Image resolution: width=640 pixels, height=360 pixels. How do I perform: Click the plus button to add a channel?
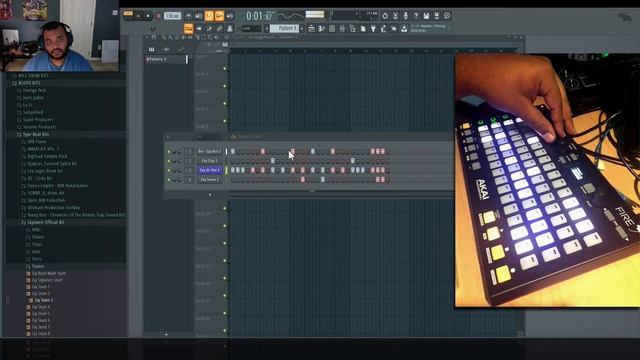(x=210, y=195)
